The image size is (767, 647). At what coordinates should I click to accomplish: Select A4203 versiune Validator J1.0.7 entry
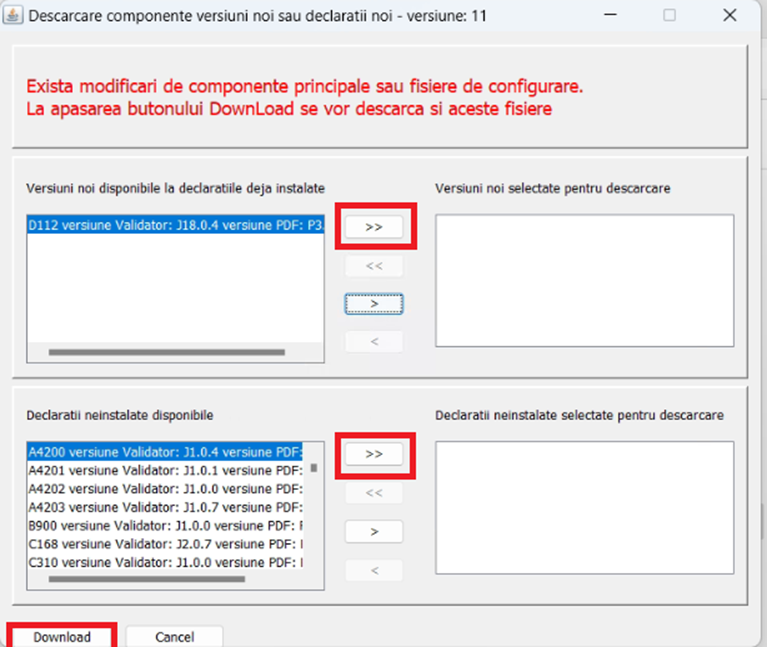tap(165, 507)
